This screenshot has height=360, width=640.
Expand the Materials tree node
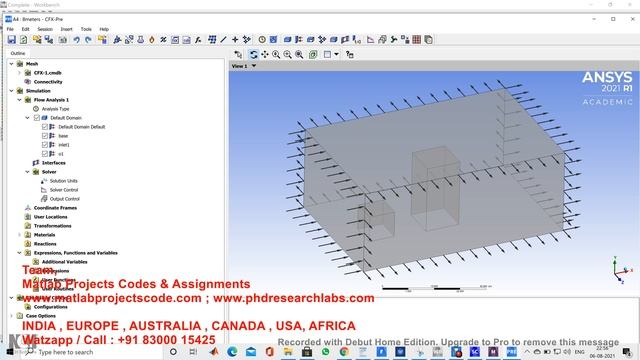pyautogui.click(x=19, y=235)
